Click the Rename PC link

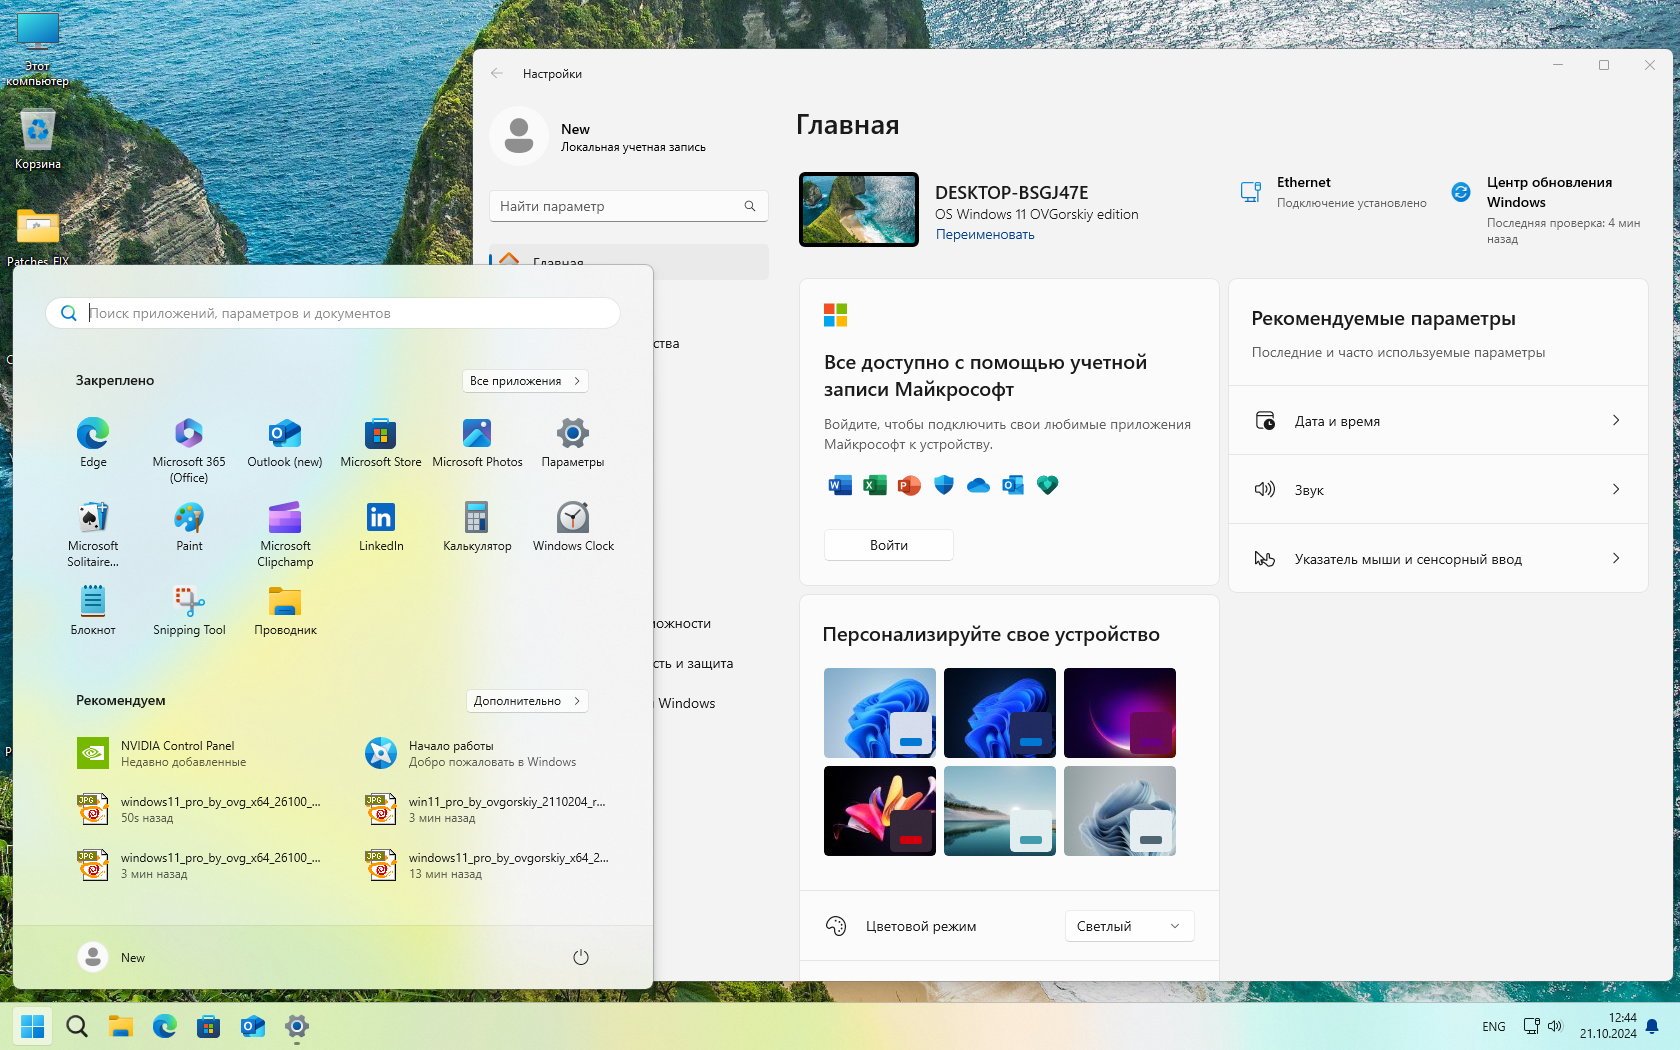click(985, 235)
